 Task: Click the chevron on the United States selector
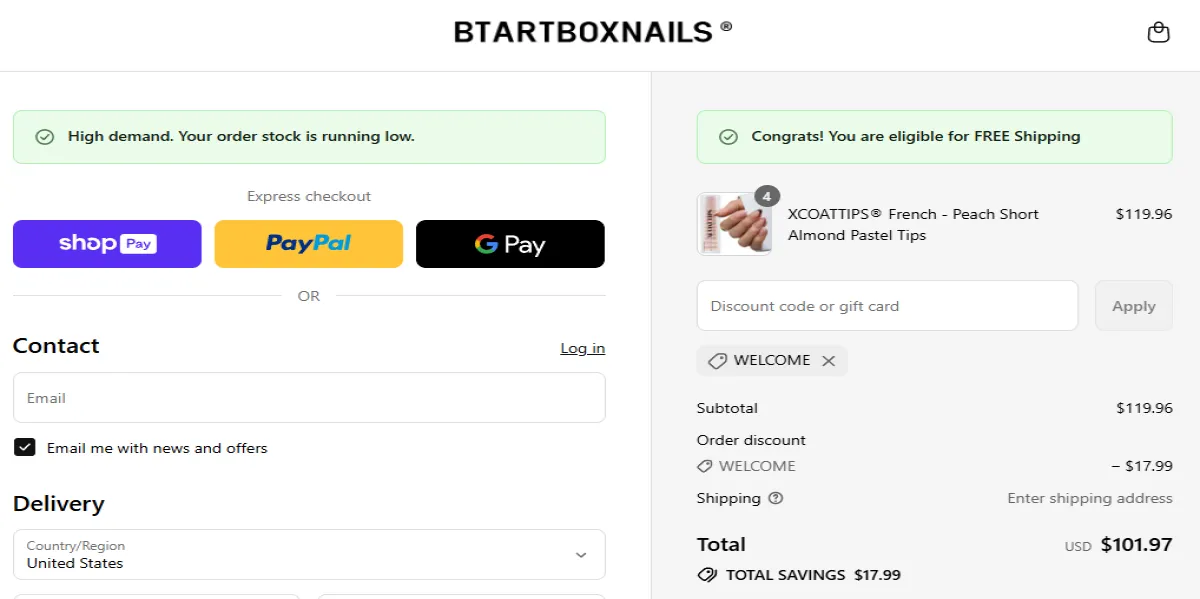(581, 554)
